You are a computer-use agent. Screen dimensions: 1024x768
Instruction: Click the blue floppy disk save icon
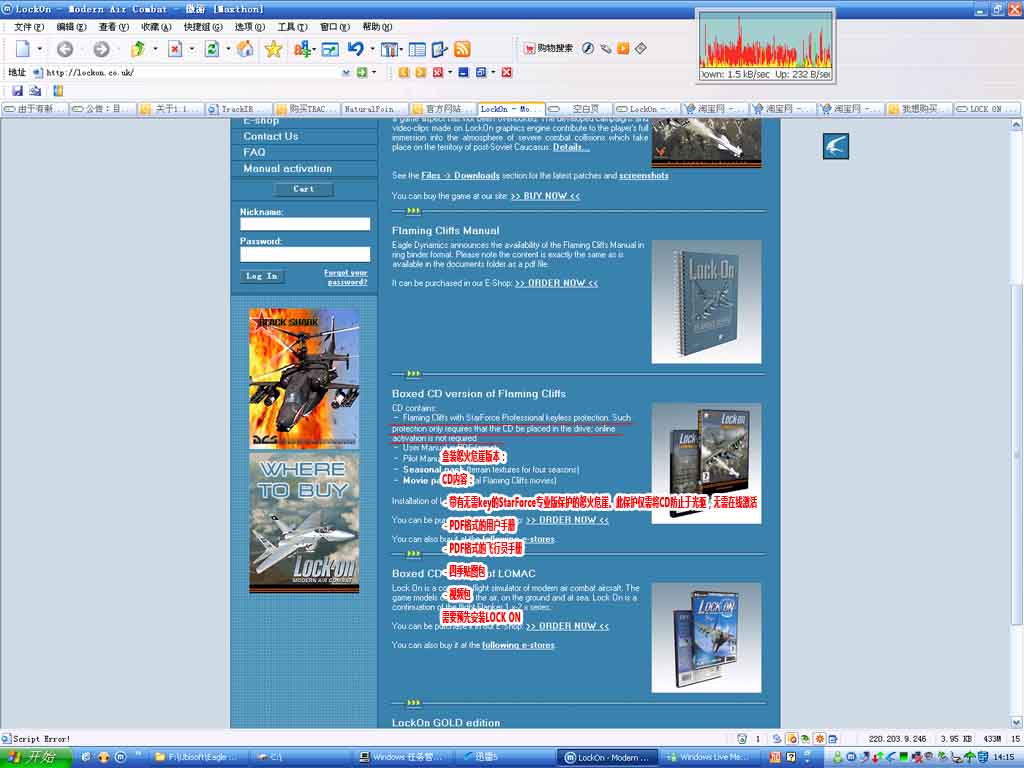[18, 91]
